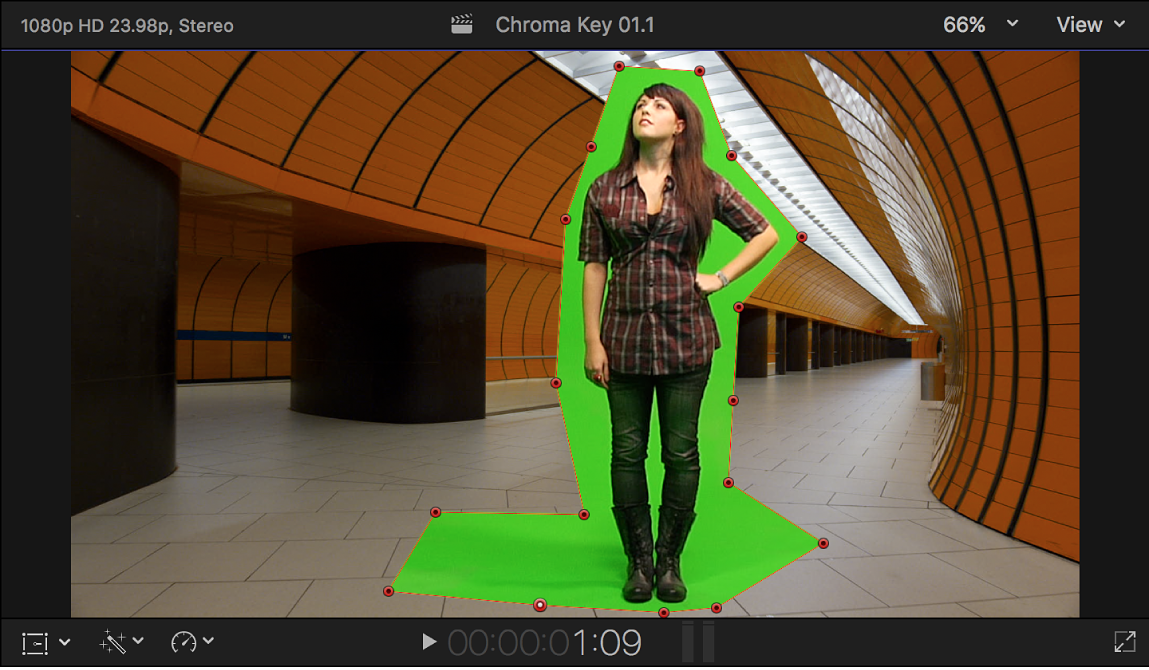This screenshot has width=1149, height=670.
Task: Toggle the Transform controls via its chevron
Action: pos(64,642)
